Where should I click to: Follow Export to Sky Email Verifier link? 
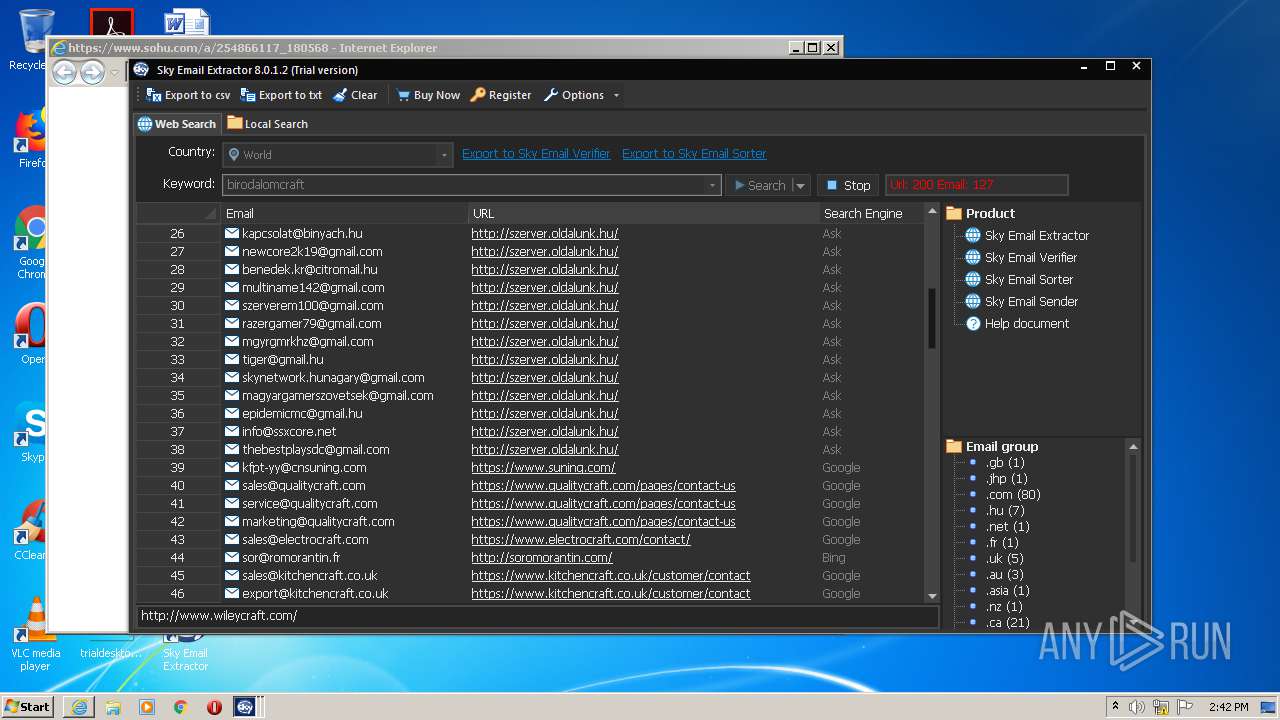536,154
